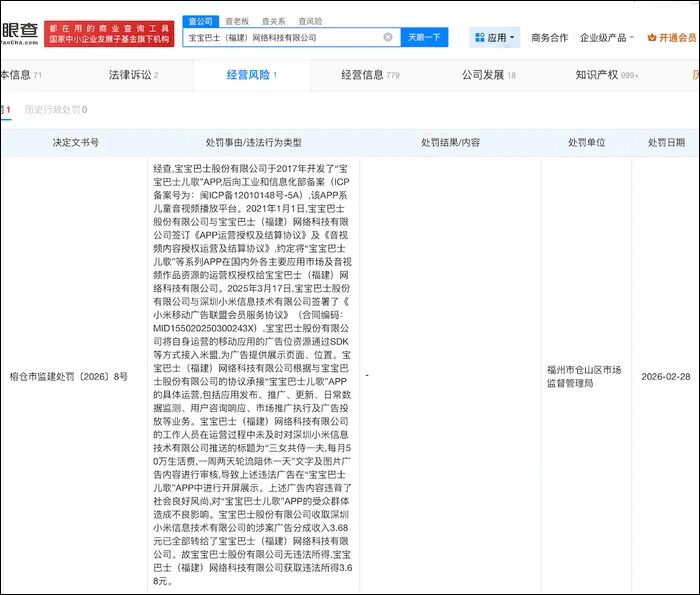Screen dimensions: 700x595
Task: Go to the 公司发展 tab
Action: click(489, 75)
